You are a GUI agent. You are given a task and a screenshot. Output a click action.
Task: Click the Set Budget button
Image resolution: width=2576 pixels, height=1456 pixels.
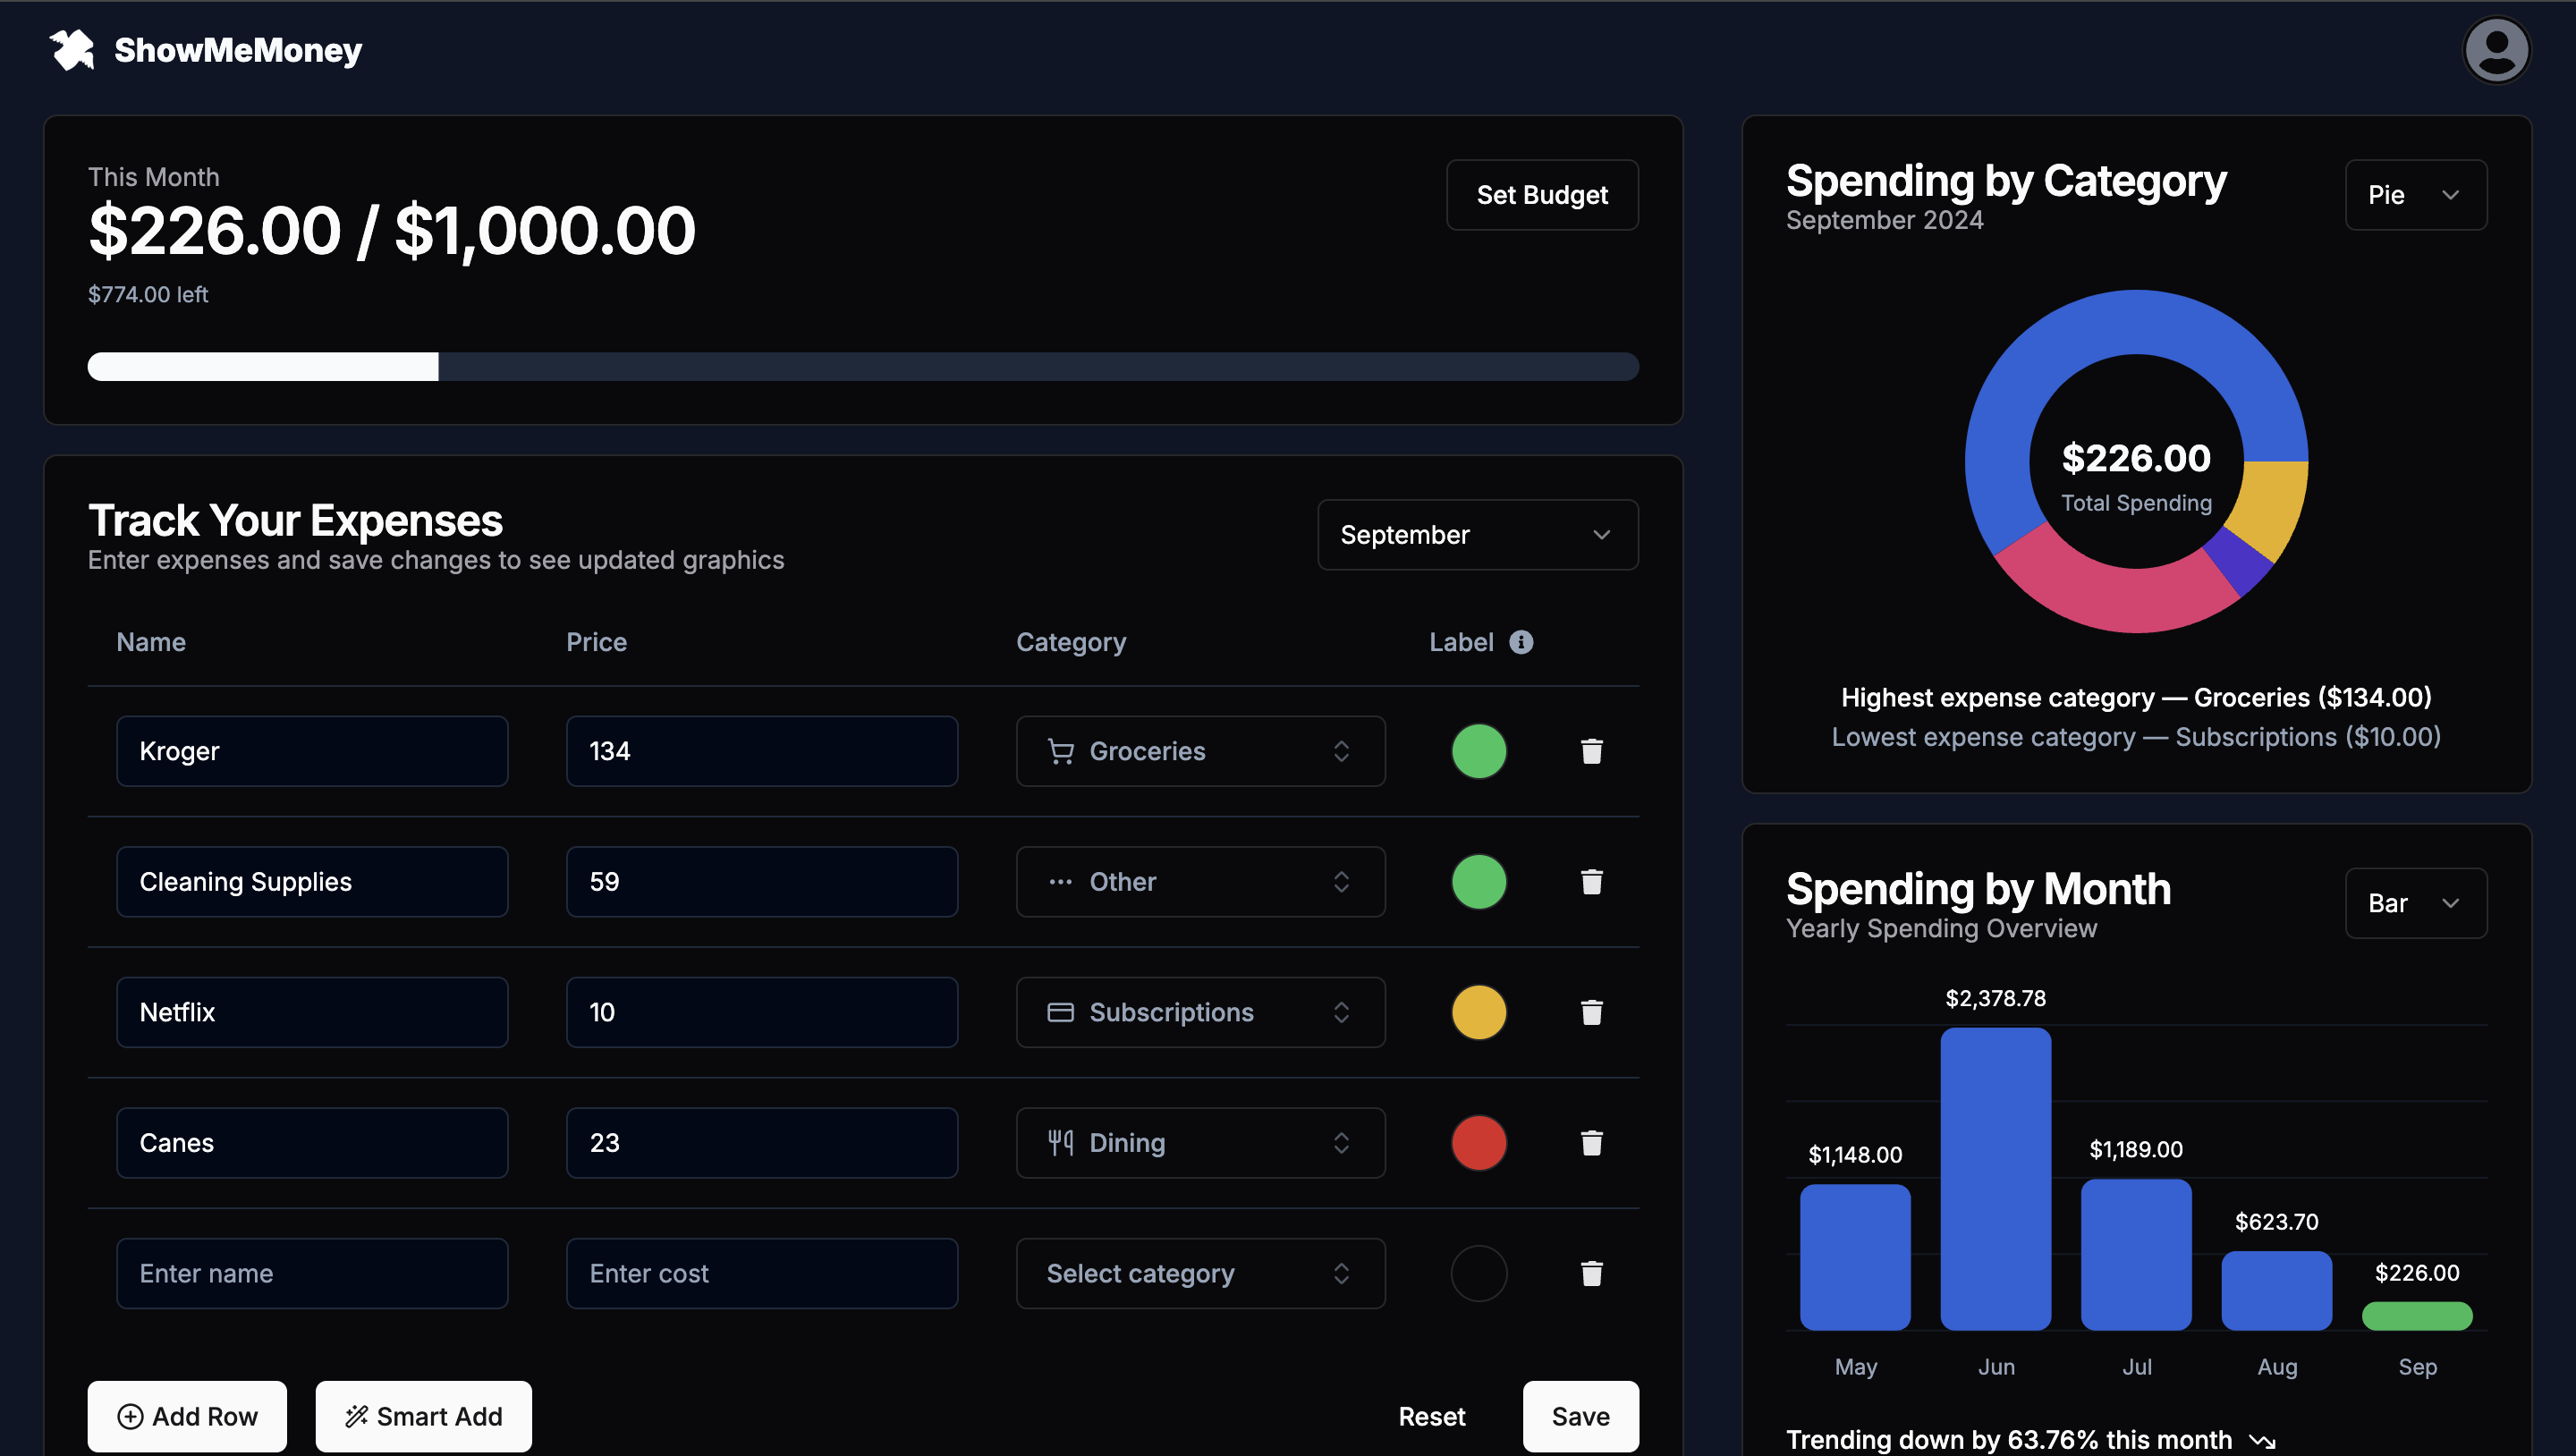click(x=1541, y=195)
